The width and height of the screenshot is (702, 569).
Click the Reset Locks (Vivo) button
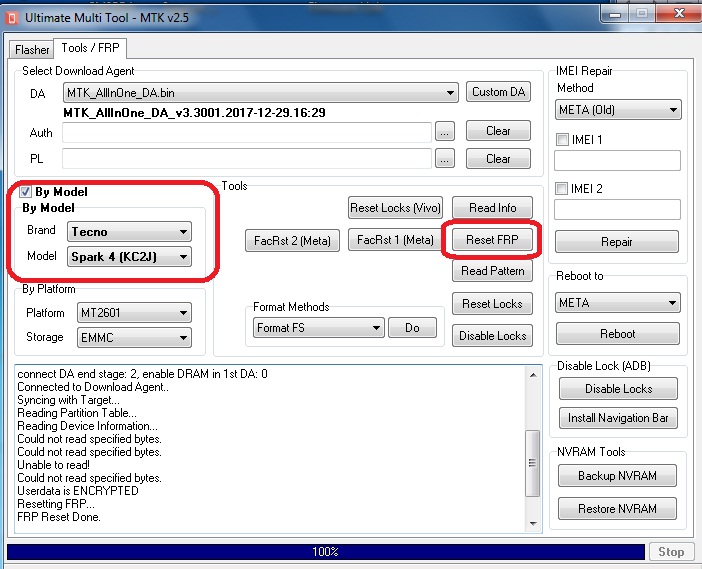click(x=395, y=208)
